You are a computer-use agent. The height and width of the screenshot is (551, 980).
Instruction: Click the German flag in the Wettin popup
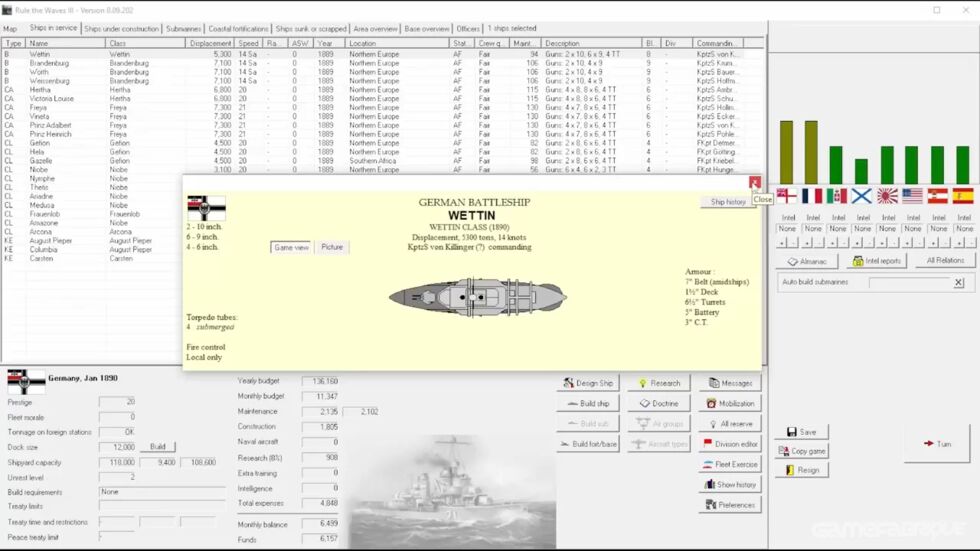click(206, 208)
